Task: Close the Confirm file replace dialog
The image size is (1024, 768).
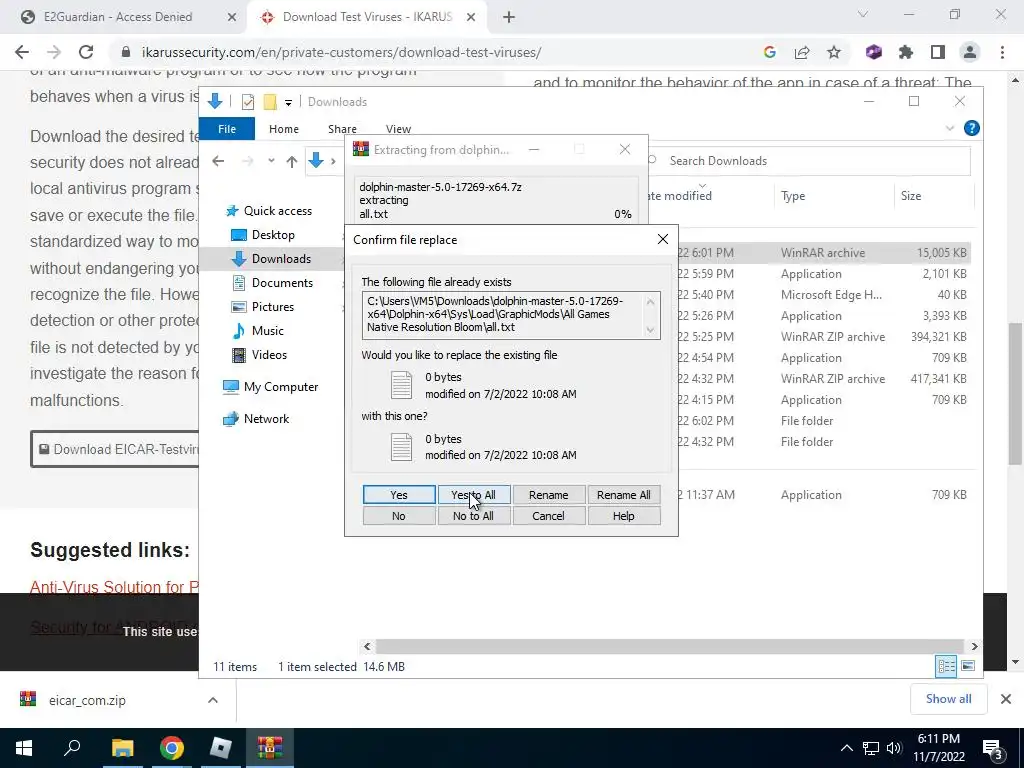Action: pos(662,239)
